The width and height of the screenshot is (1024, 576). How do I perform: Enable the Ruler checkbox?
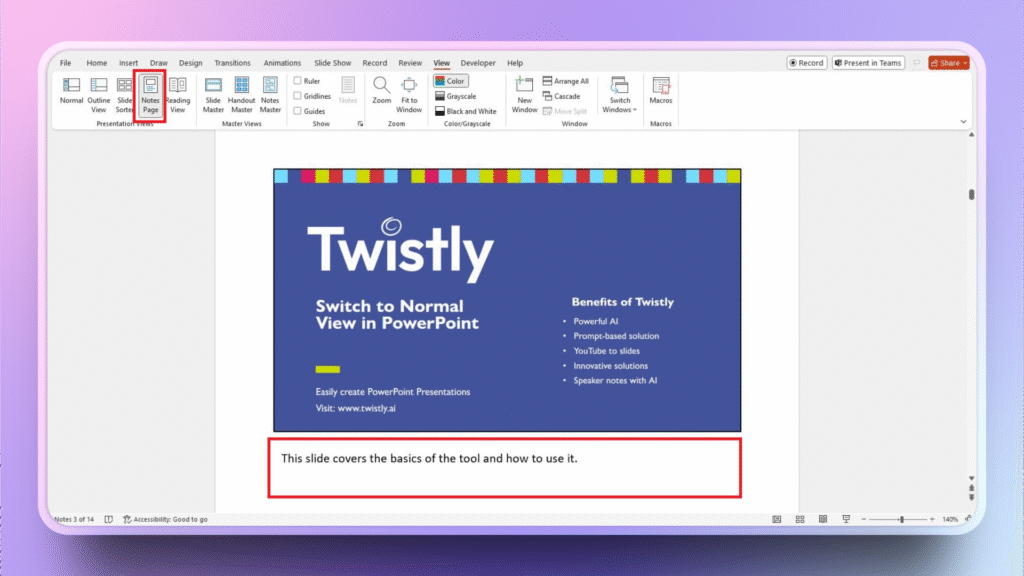[x=298, y=81]
